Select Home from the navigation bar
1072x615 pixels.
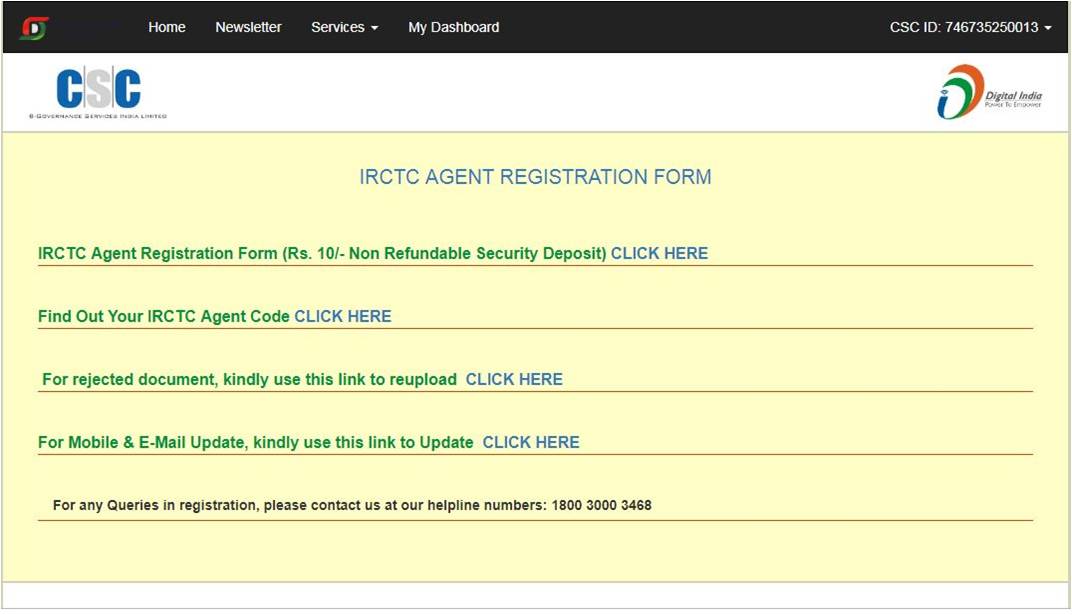[x=166, y=27]
